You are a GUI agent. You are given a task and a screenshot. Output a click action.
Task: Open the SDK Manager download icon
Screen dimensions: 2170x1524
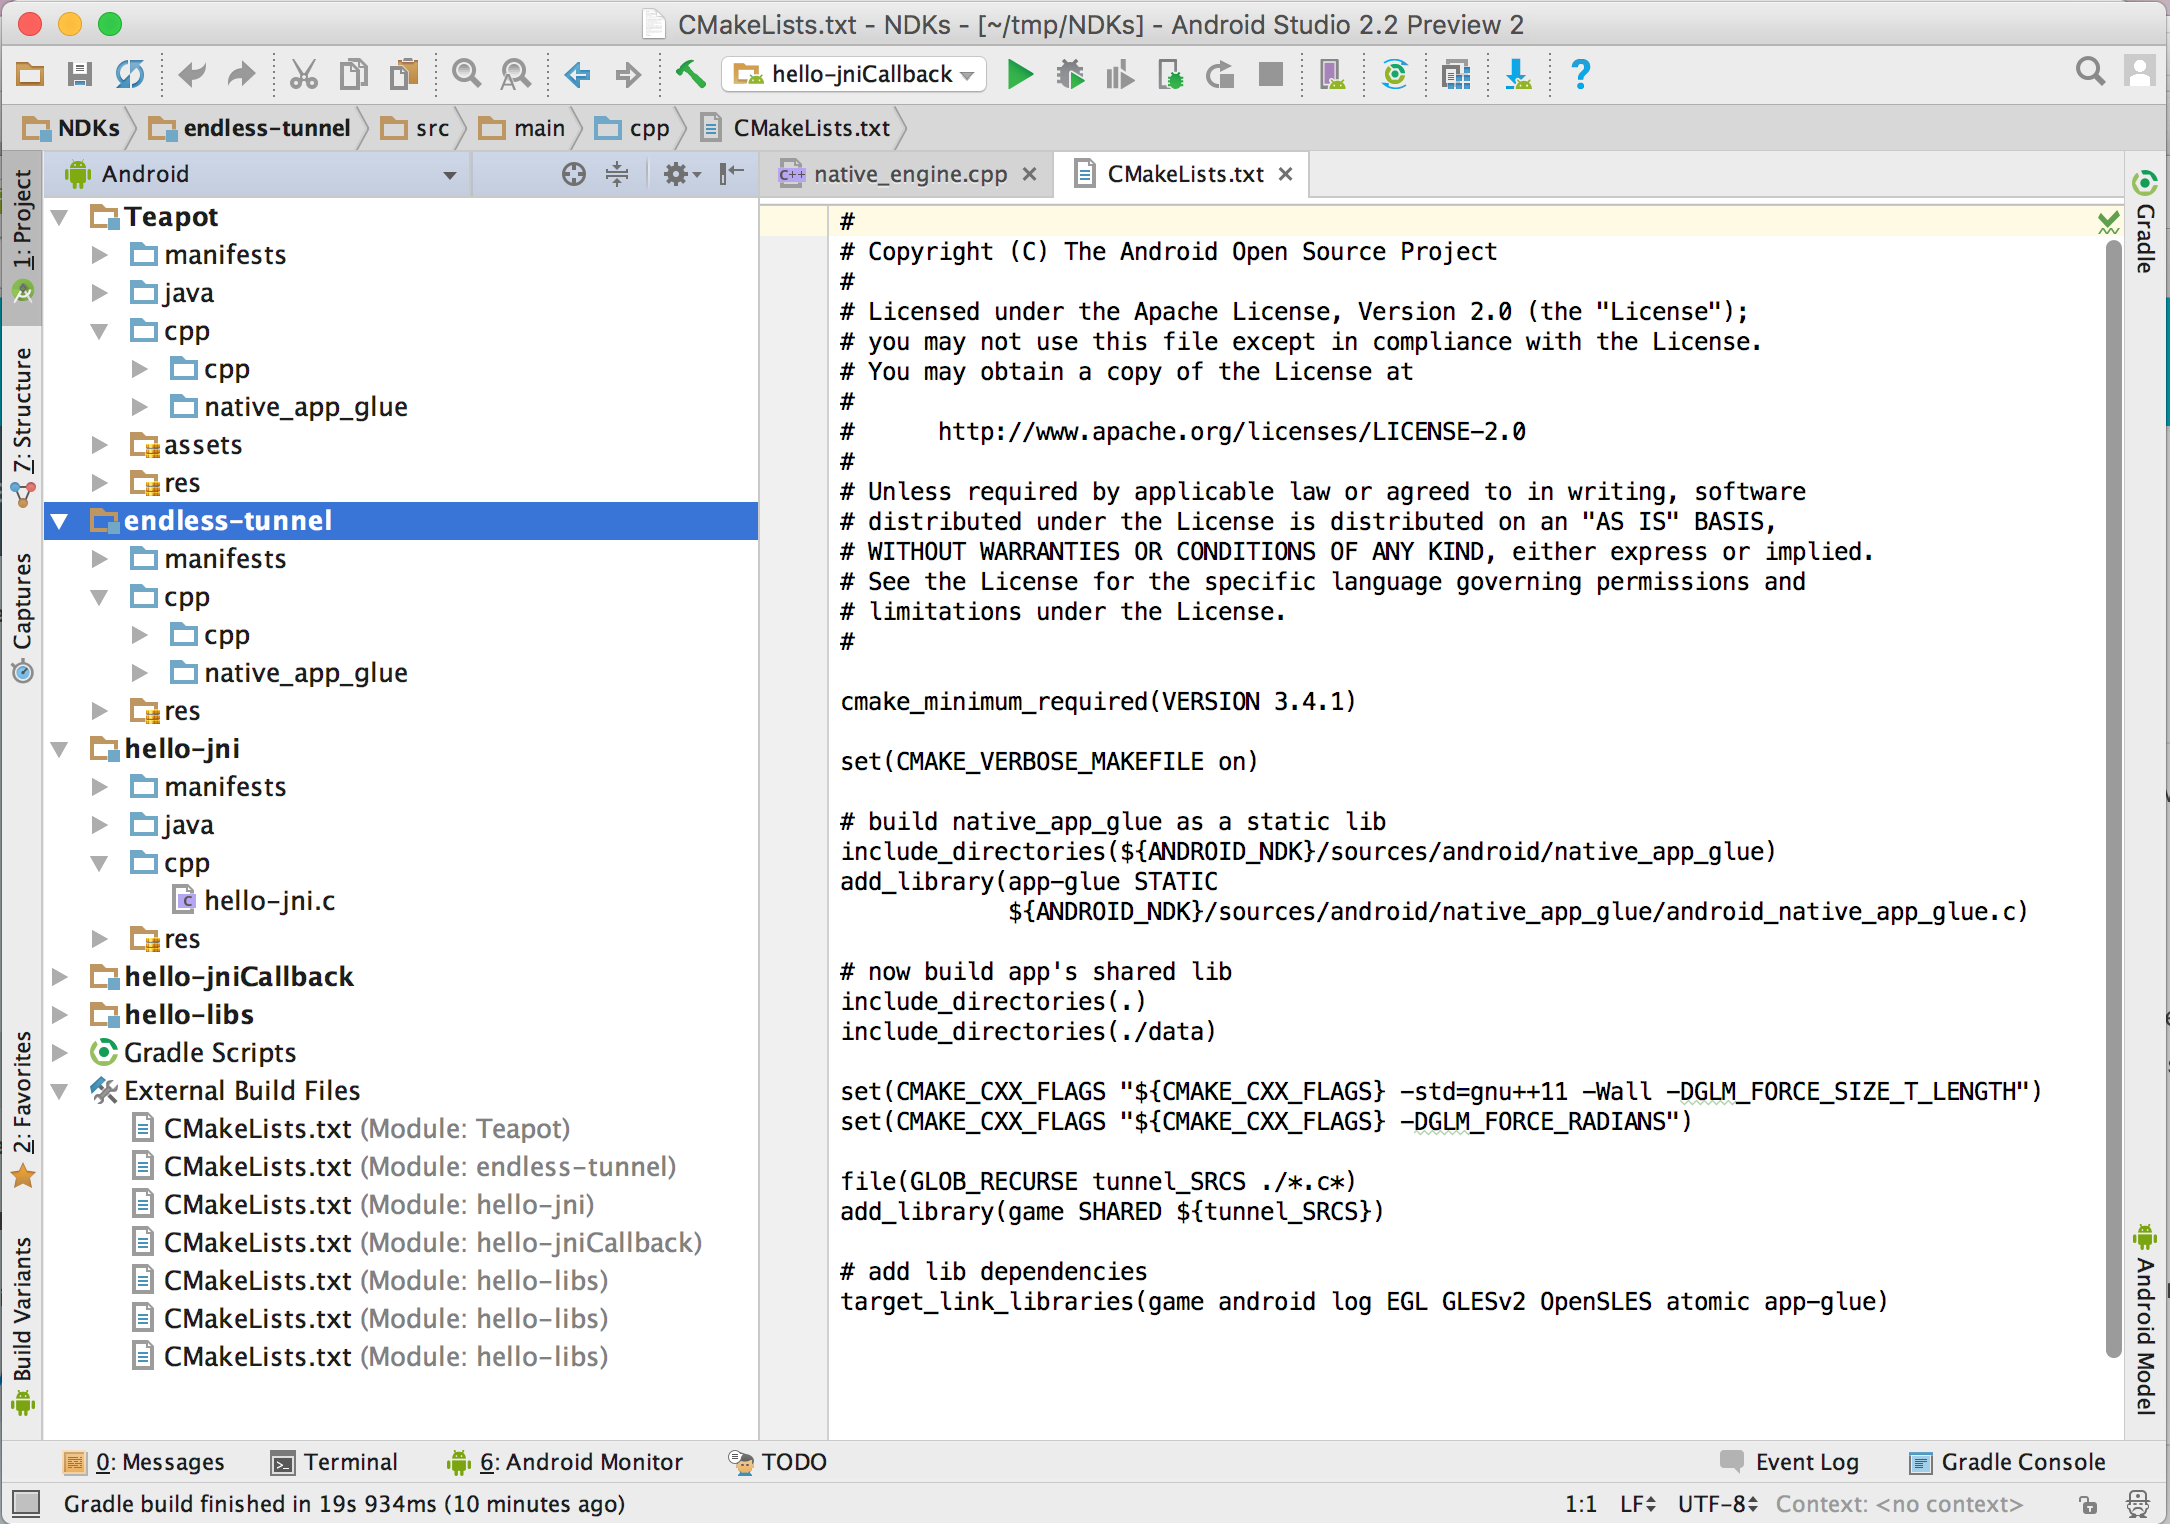tap(1518, 74)
